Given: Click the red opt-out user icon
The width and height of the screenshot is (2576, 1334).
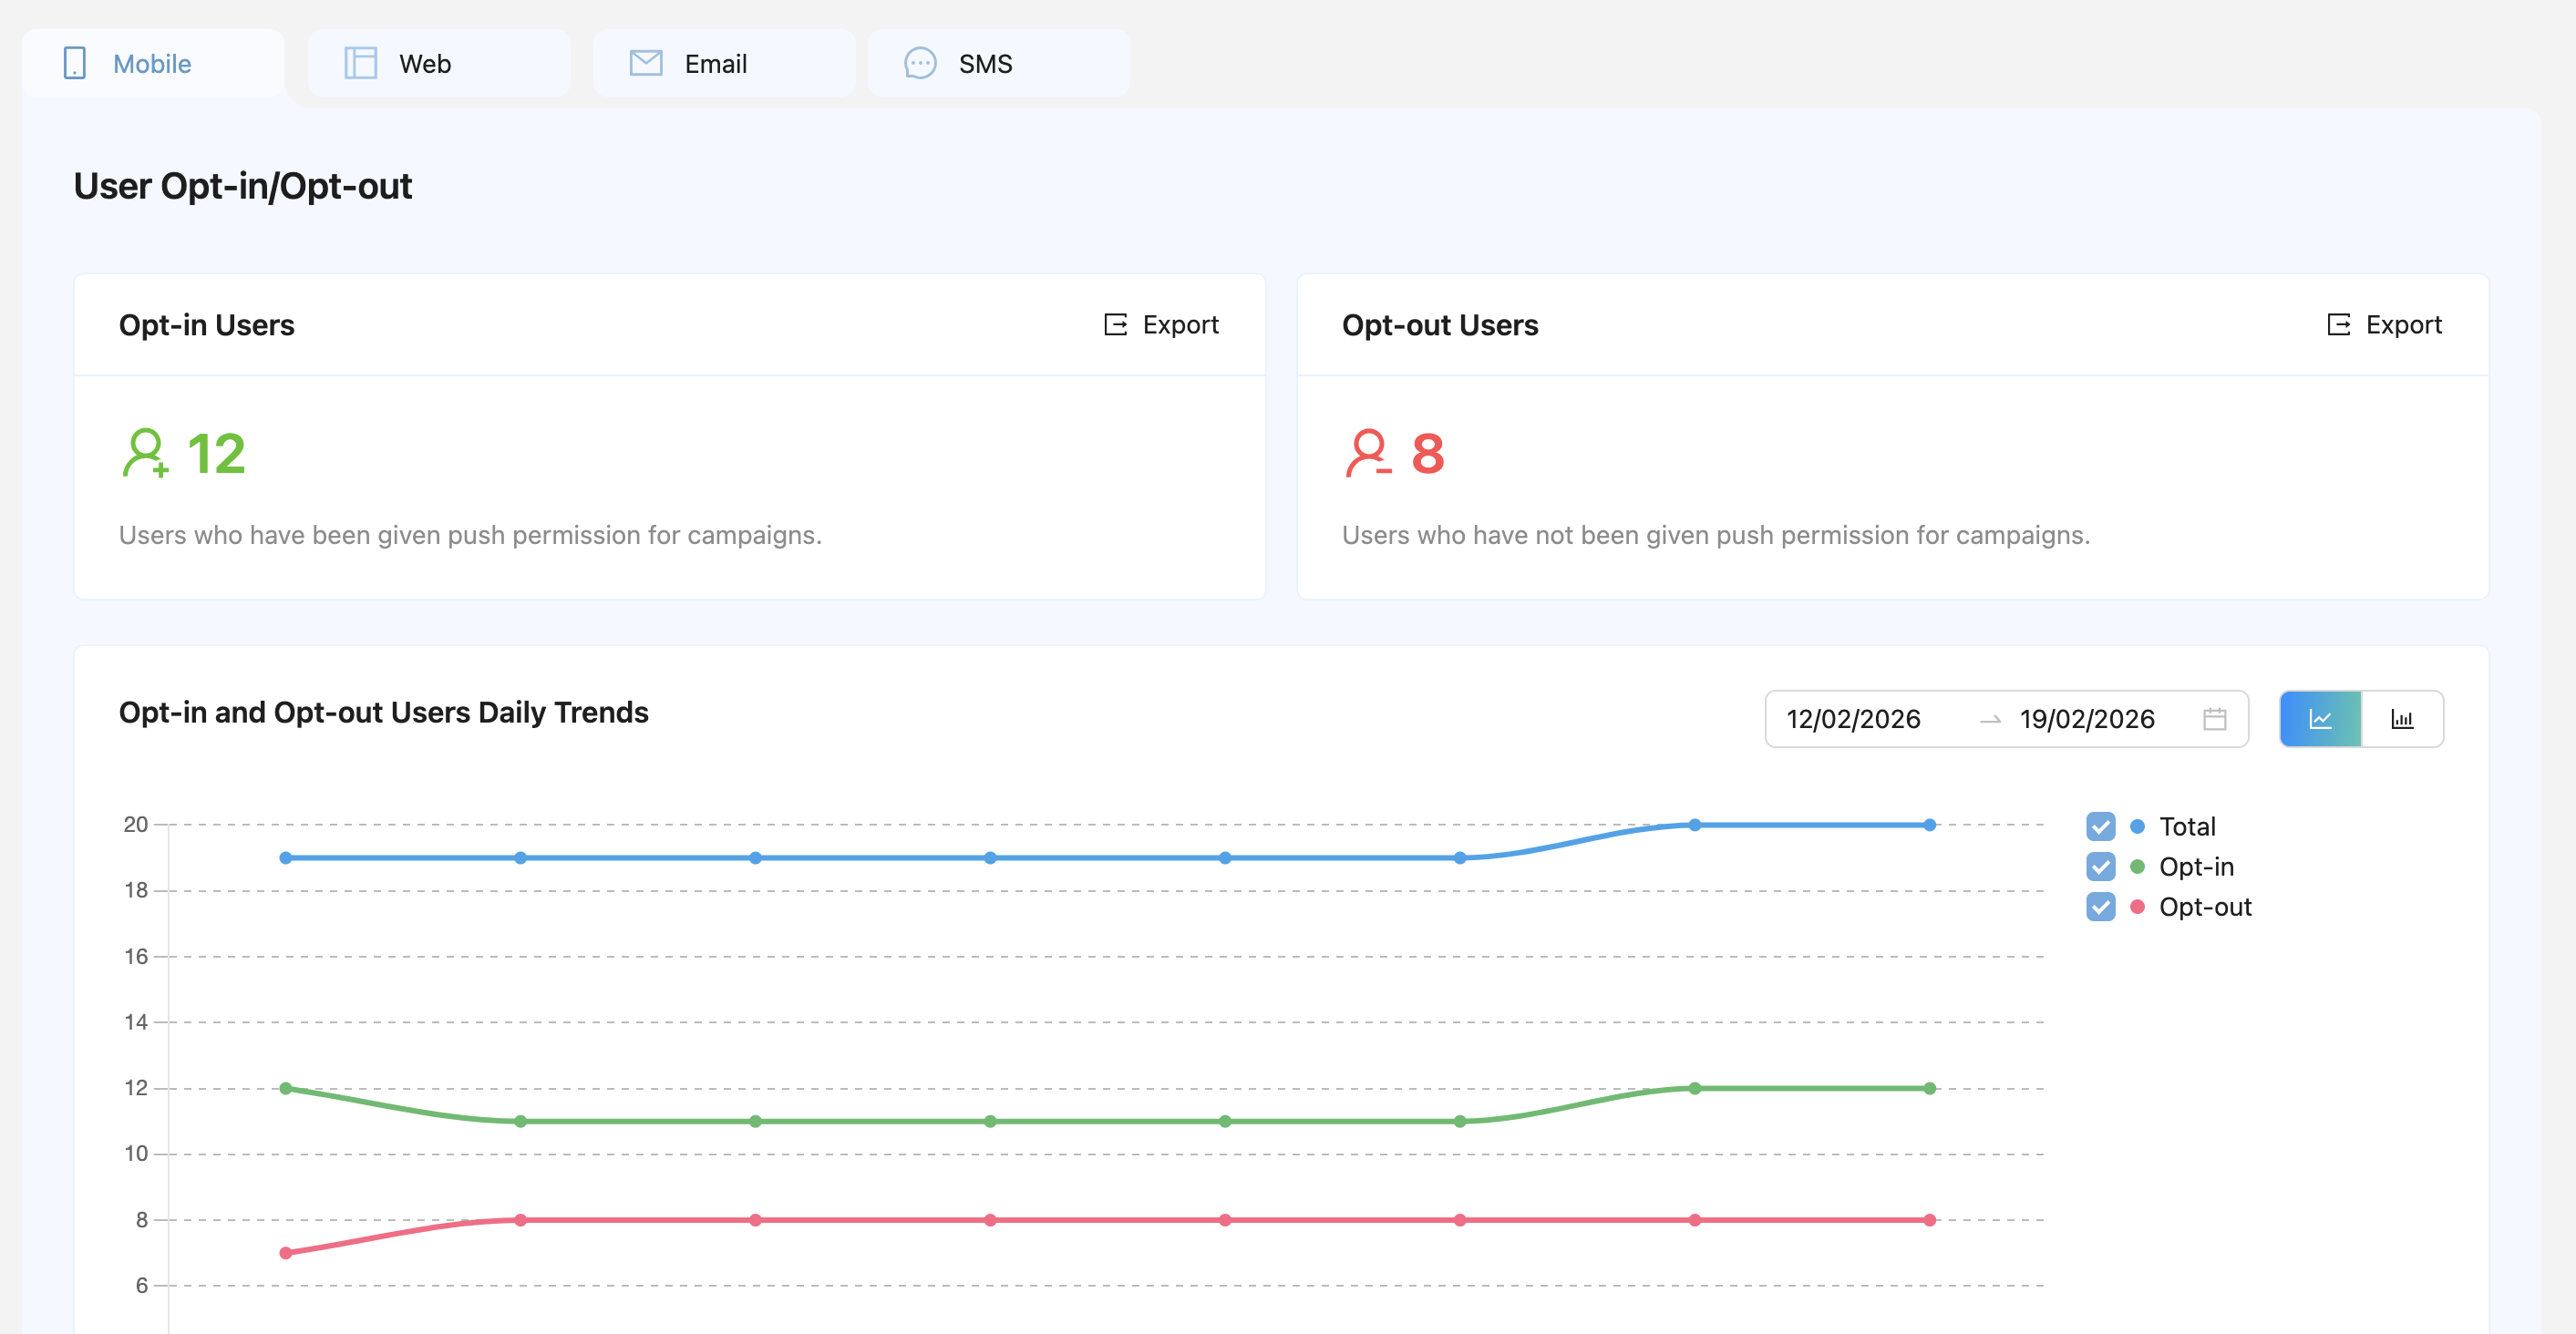Looking at the screenshot, I should click(x=1367, y=453).
